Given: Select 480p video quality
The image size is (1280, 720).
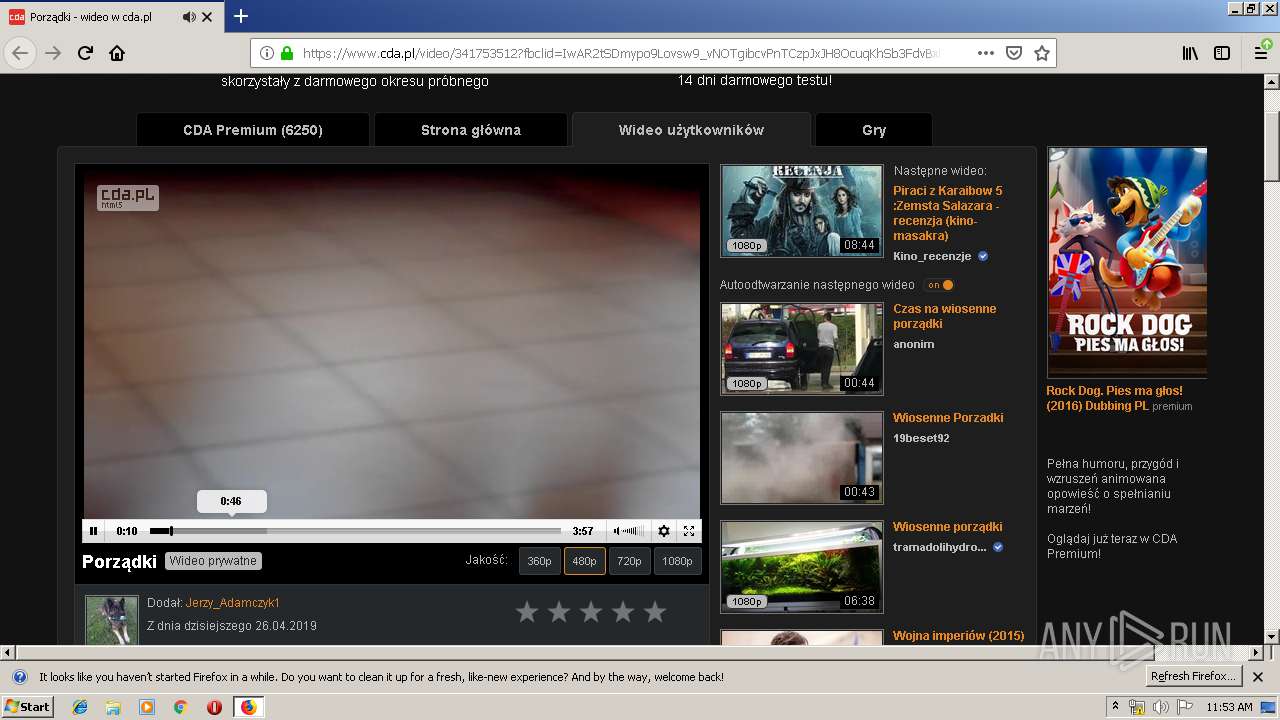Looking at the screenshot, I should (x=584, y=561).
